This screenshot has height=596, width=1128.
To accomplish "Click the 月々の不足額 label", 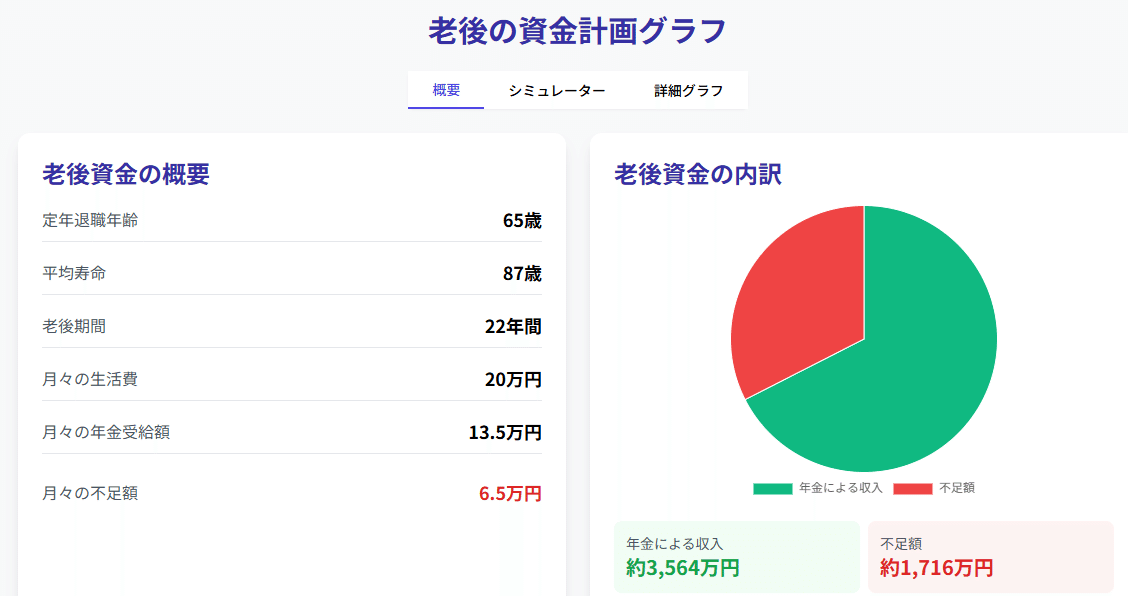I will point(90,493).
